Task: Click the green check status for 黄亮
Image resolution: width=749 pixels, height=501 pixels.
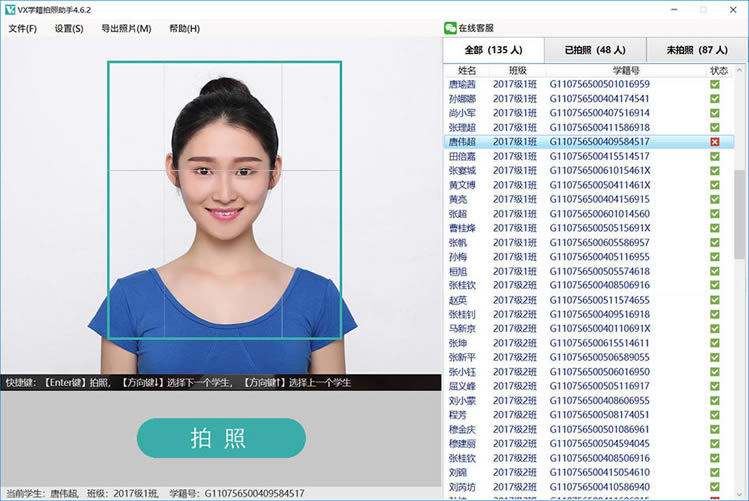Action: point(714,199)
